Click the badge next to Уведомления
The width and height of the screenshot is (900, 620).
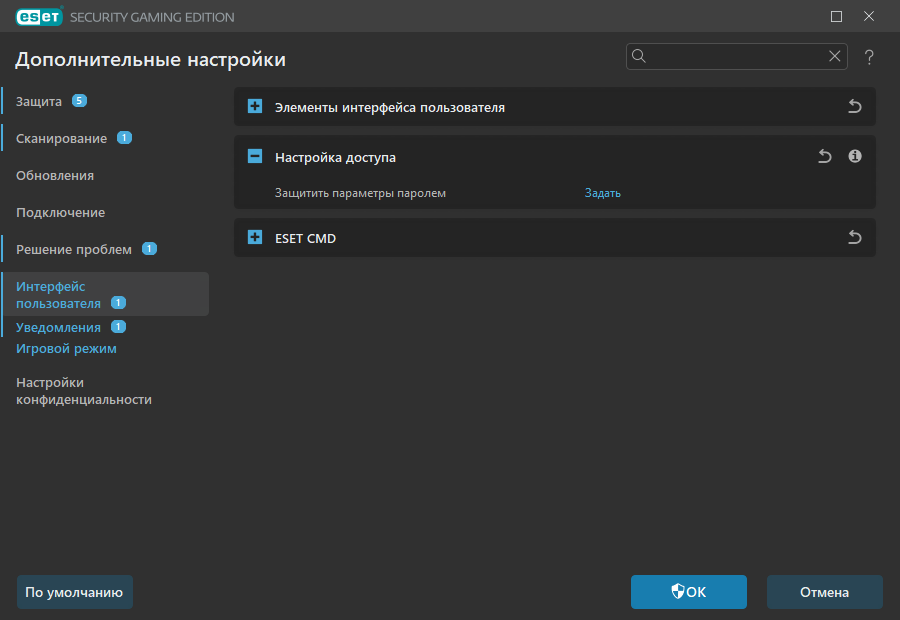(x=118, y=327)
